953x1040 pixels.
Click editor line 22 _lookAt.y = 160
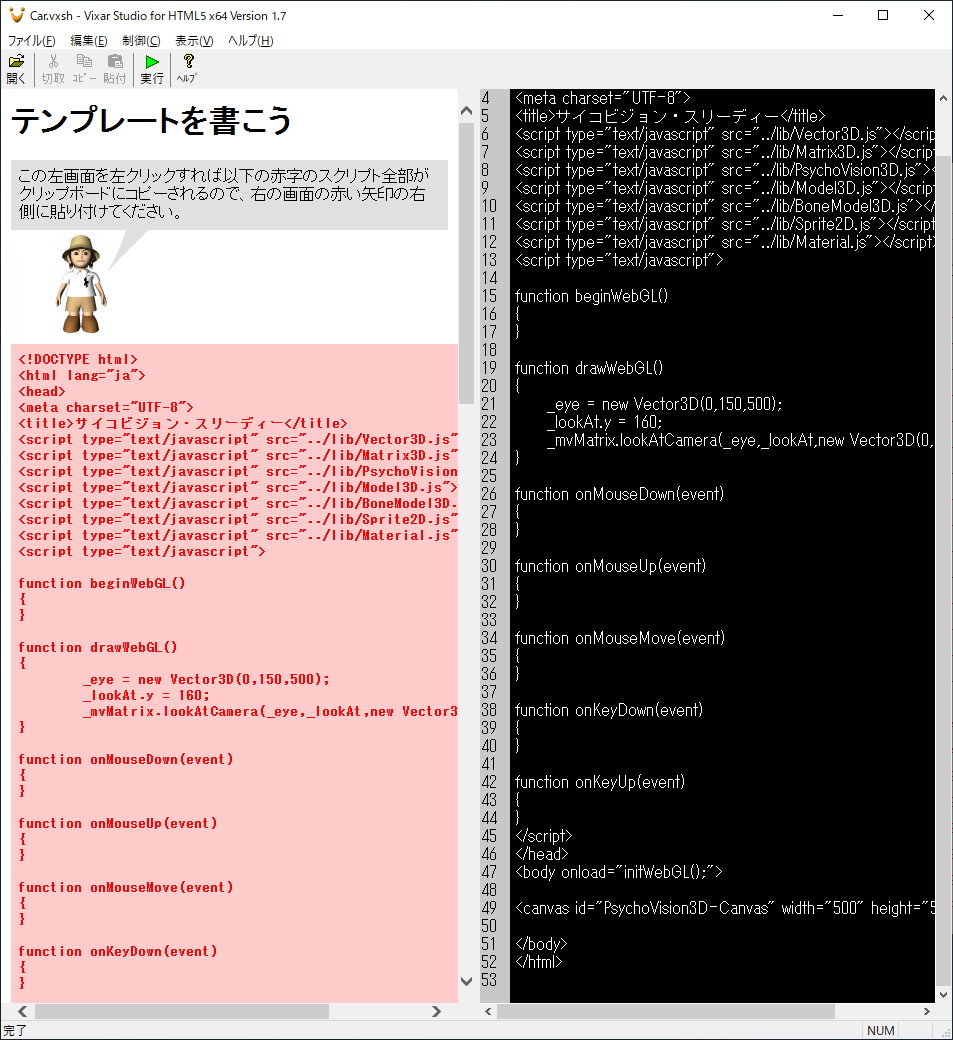pos(604,422)
